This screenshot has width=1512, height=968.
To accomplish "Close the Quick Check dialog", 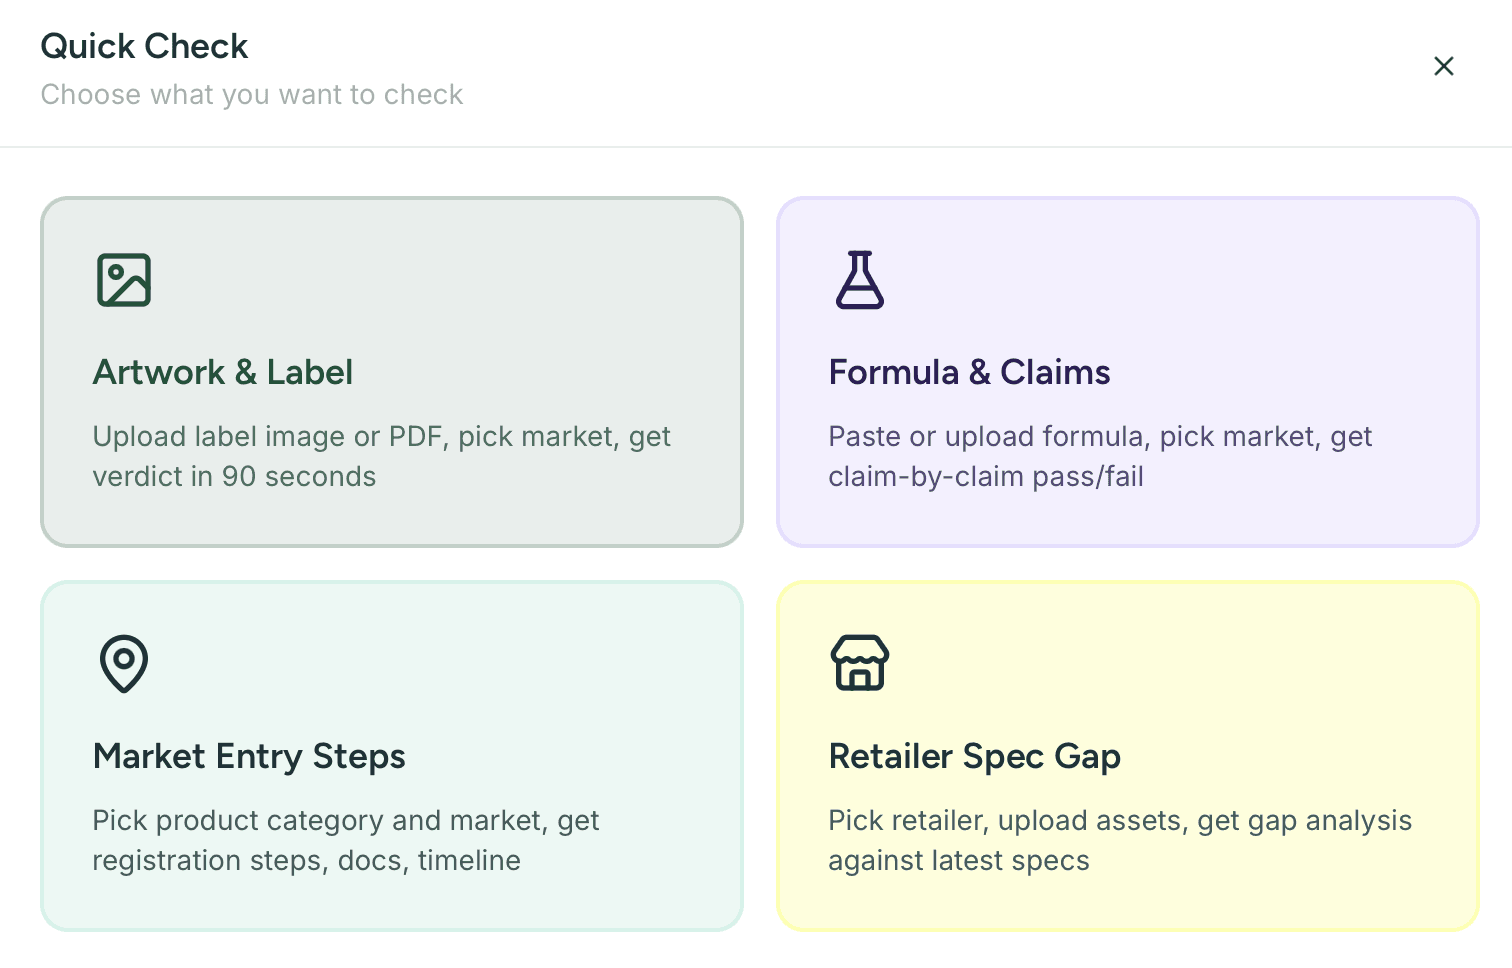I will tap(1443, 66).
